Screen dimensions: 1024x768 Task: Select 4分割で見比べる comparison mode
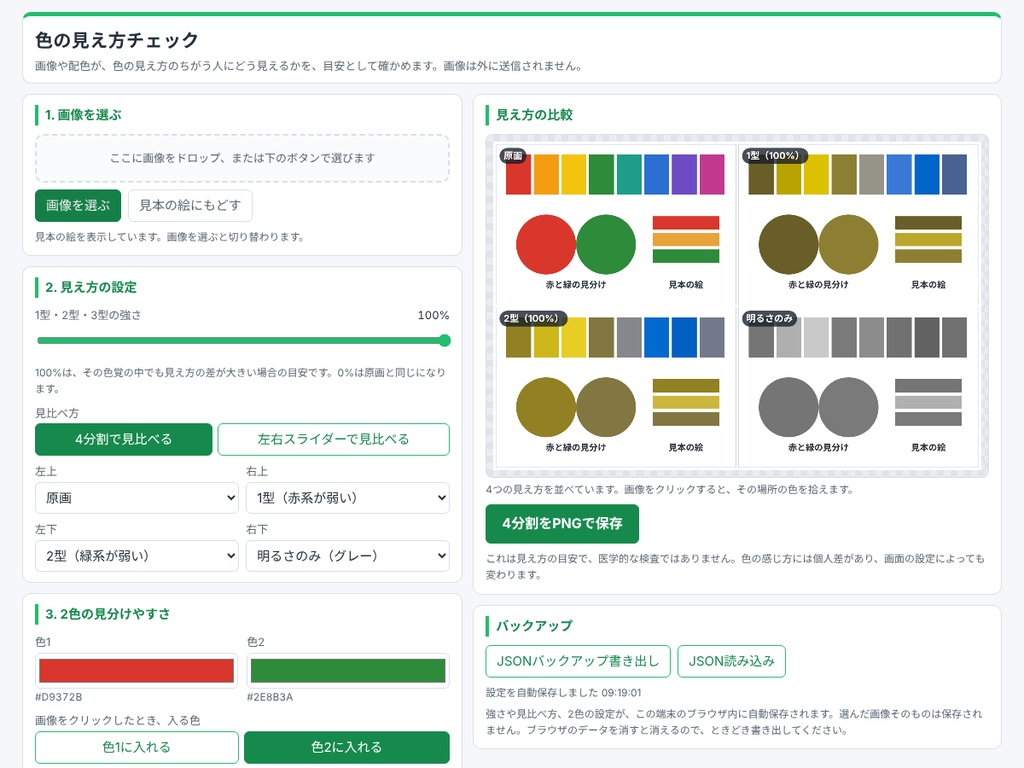(123, 440)
